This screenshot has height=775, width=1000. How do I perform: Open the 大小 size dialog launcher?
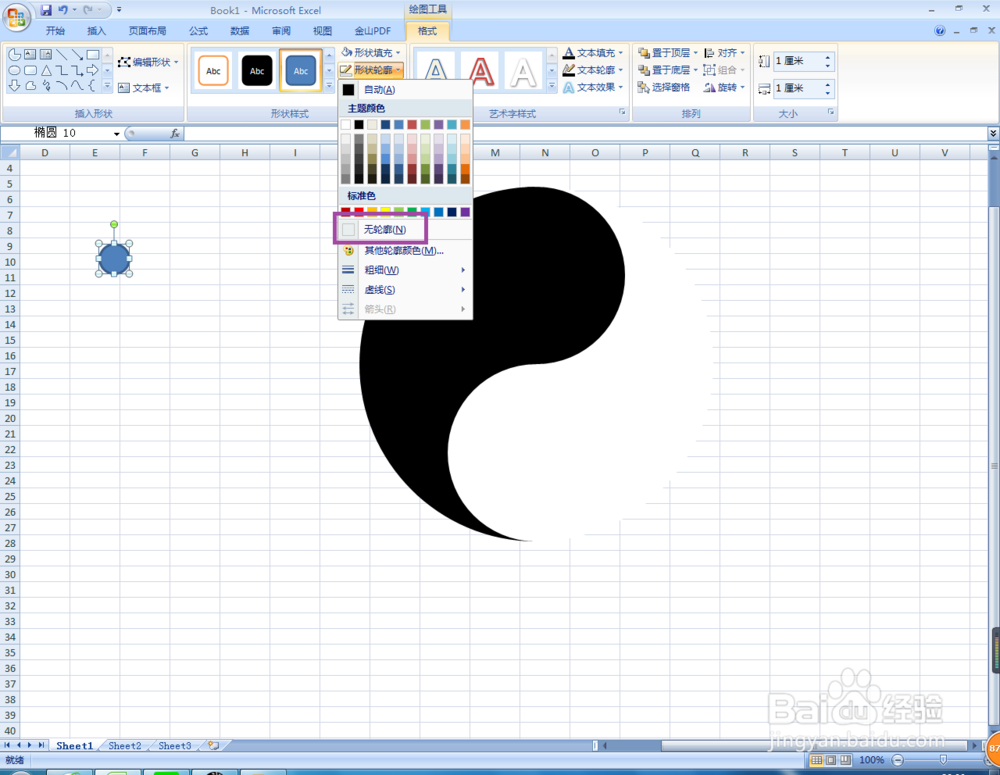[x=831, y=112]
